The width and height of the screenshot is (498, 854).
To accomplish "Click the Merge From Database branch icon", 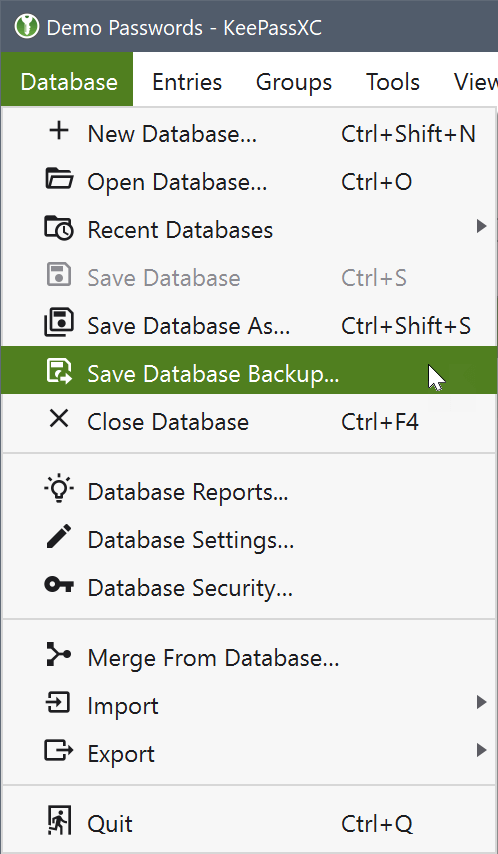I will click(x=59, y=654).
